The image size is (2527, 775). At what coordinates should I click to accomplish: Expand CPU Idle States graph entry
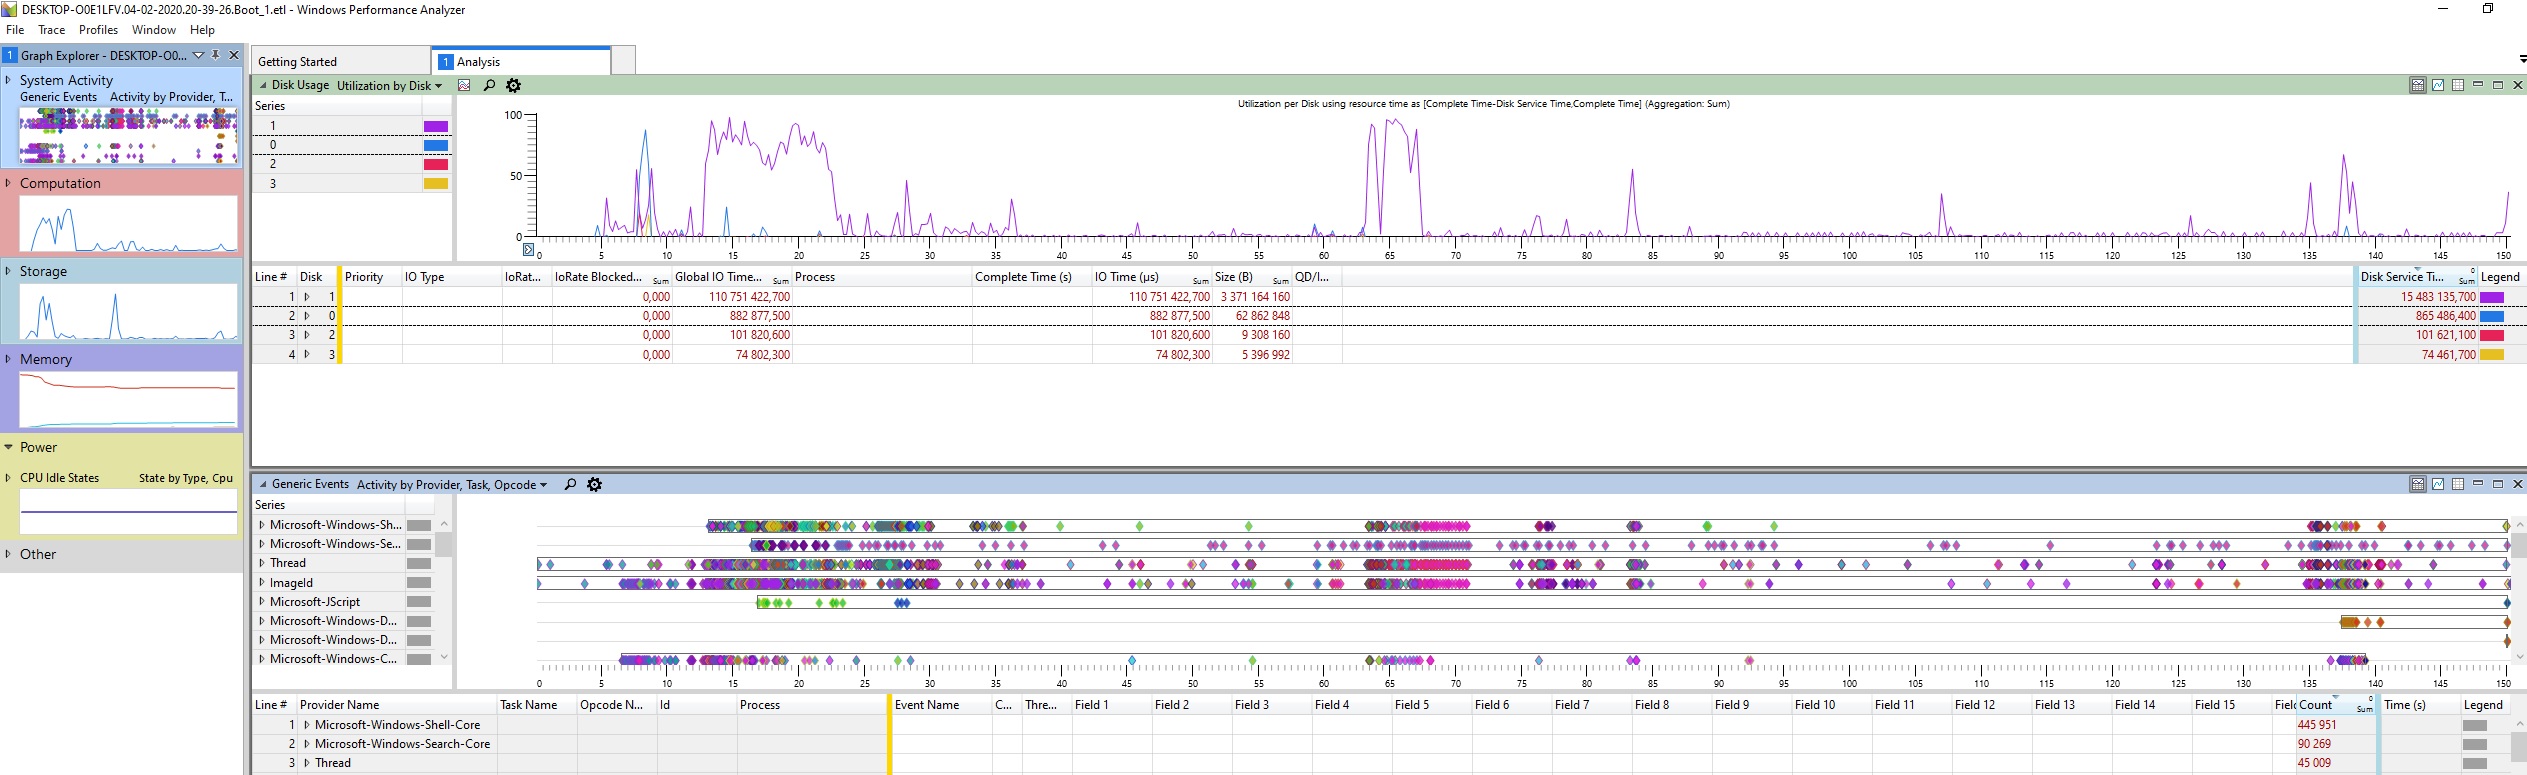tap(8, 478)
